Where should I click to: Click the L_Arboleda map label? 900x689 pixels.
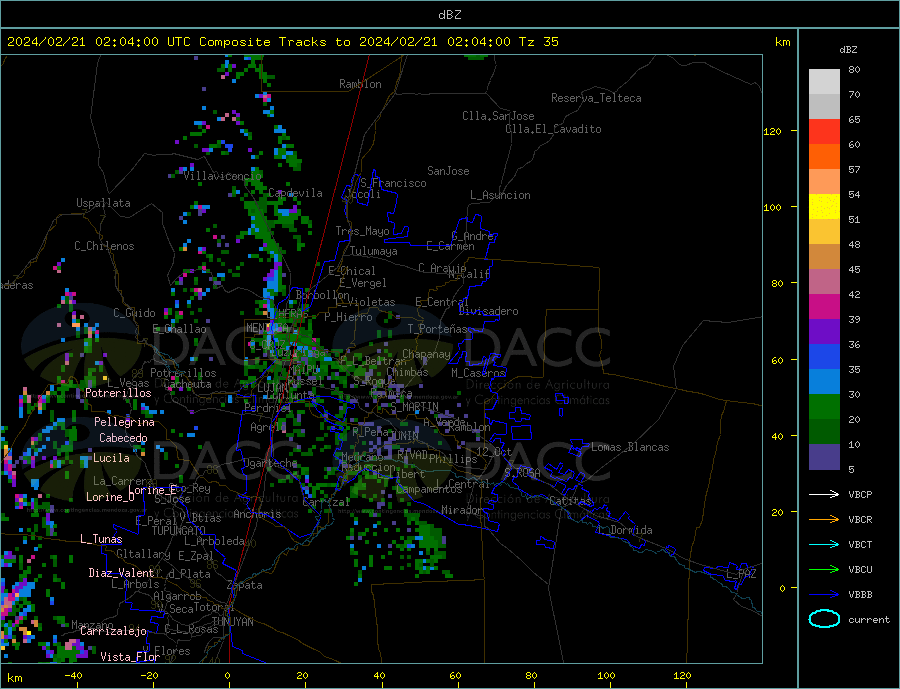coord(214,541)
